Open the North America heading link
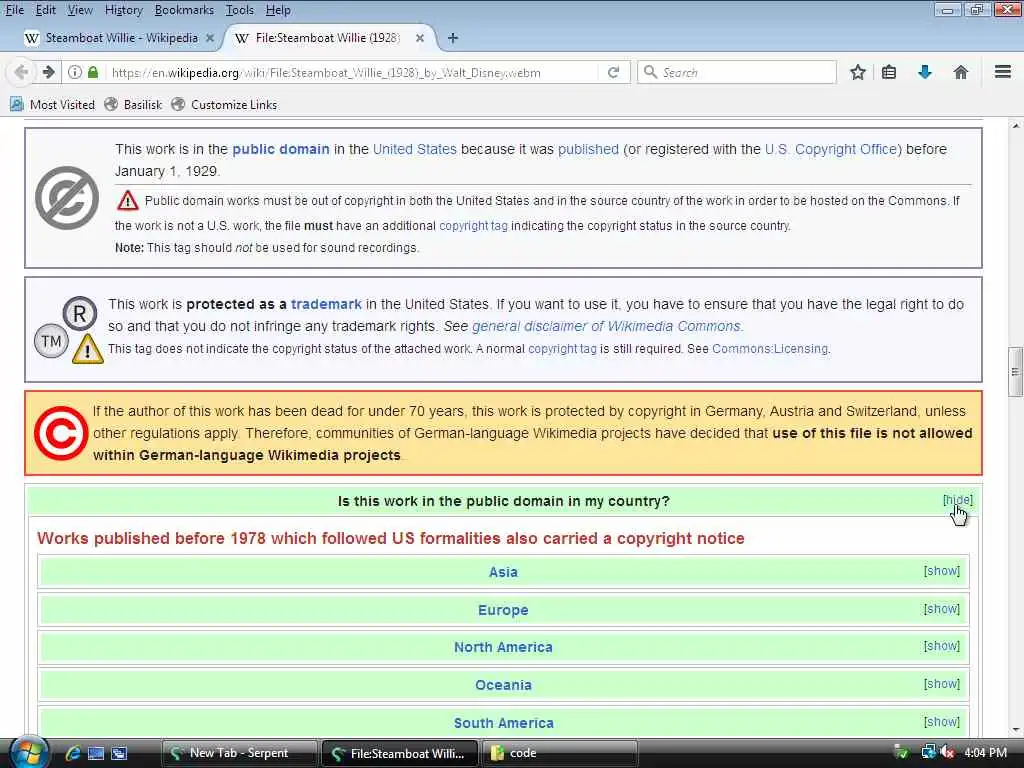This screenshot has width=1024, height=768. [x=503, y=647]
